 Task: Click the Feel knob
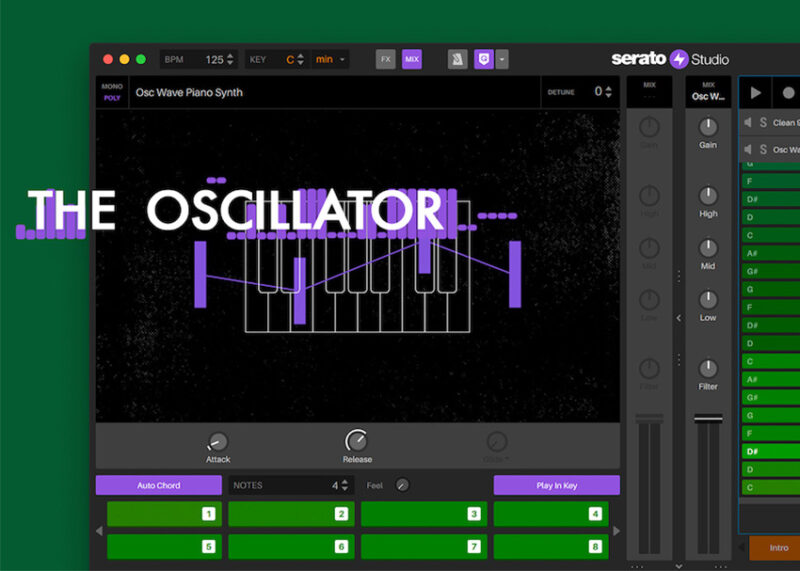point(402,485)
